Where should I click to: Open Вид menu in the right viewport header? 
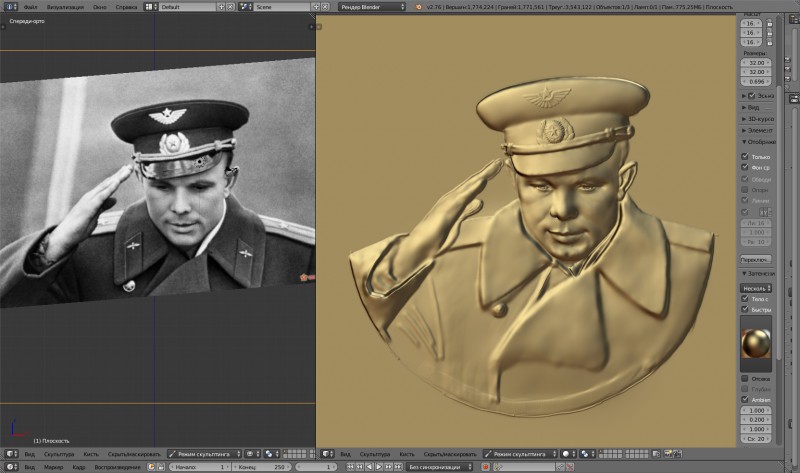pos(345,454)
